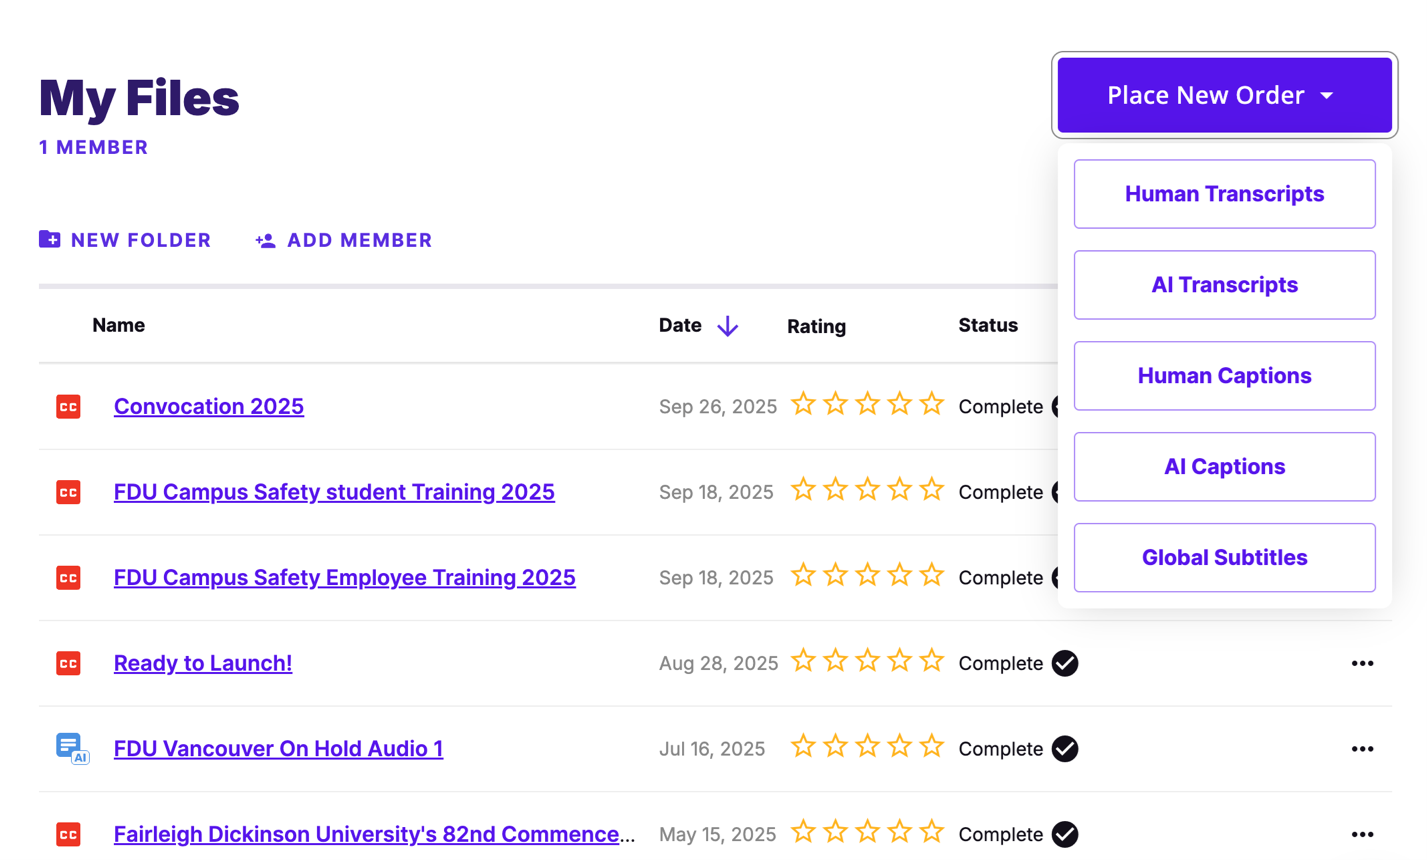Click the Add Member person icon
Viewport: 1427px width, 860px height.
[x=264, y=239]
